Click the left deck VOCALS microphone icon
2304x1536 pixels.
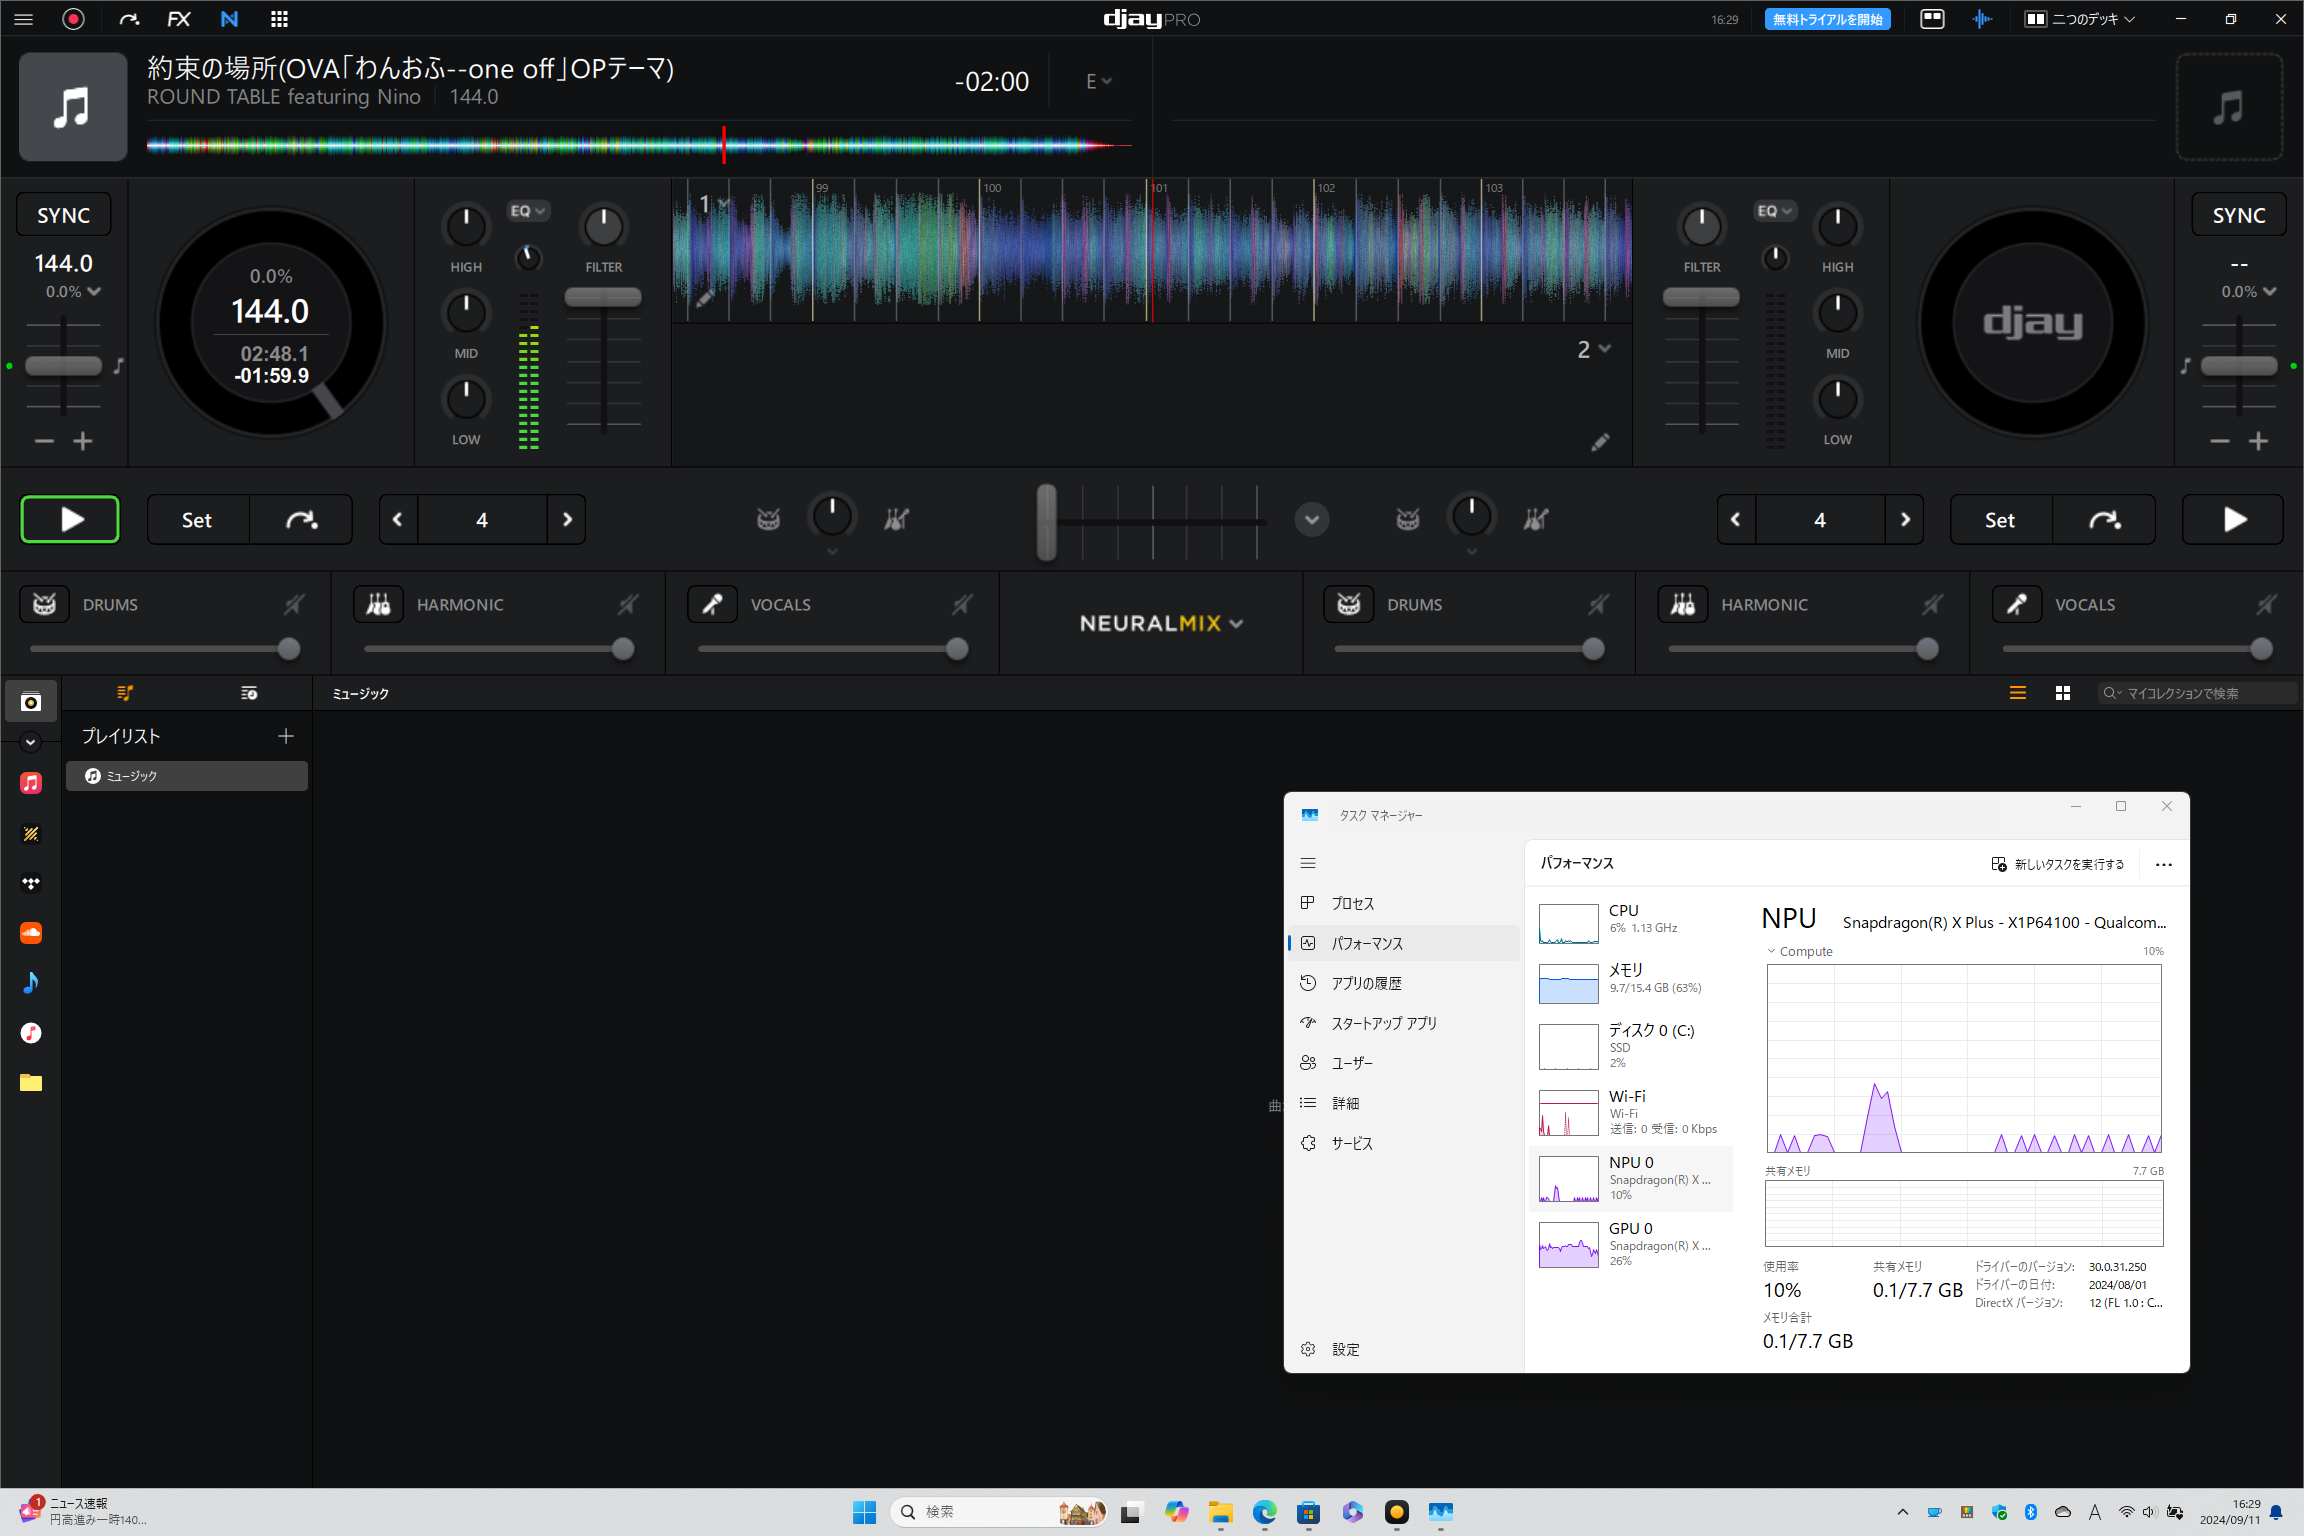(713, 604)
